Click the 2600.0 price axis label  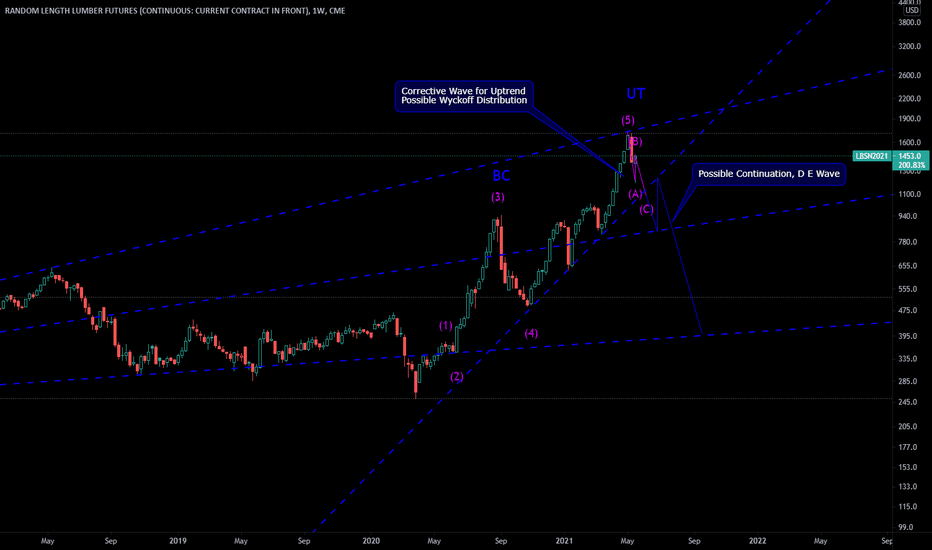910,76
